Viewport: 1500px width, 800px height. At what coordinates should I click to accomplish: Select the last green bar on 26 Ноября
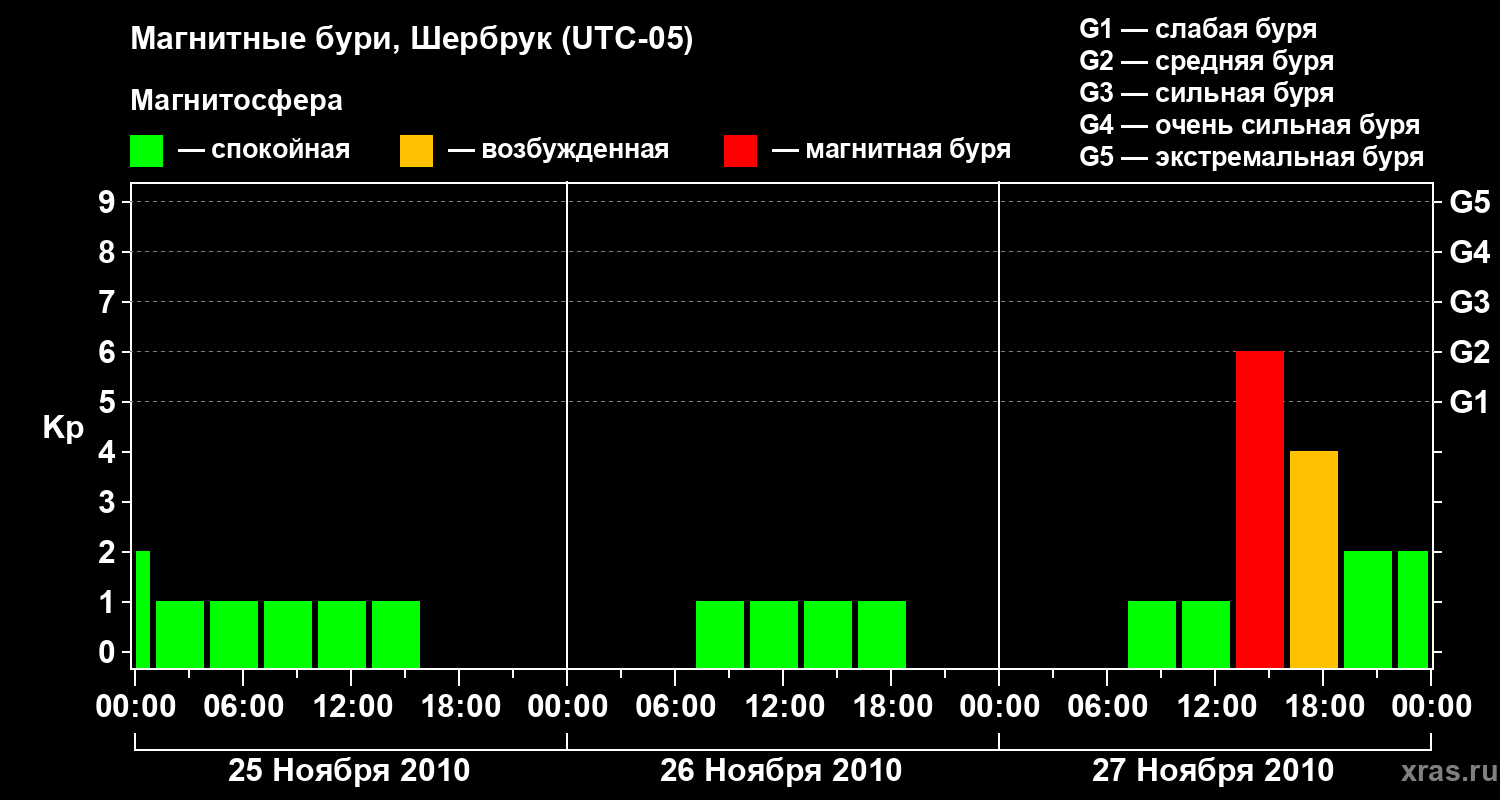click(882, 635)
